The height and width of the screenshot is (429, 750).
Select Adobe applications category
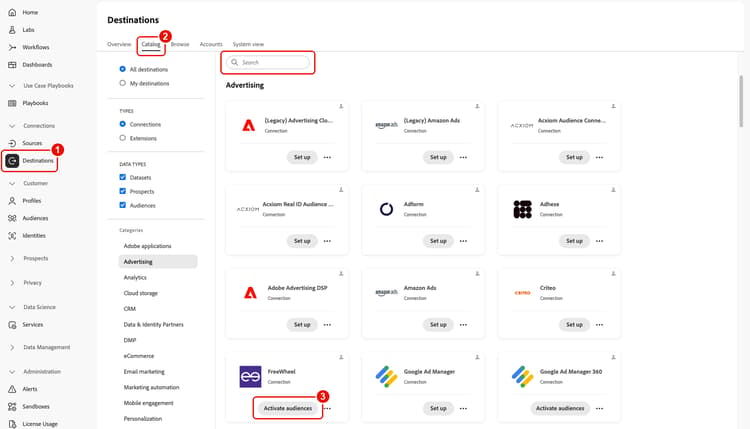[147, 246]
